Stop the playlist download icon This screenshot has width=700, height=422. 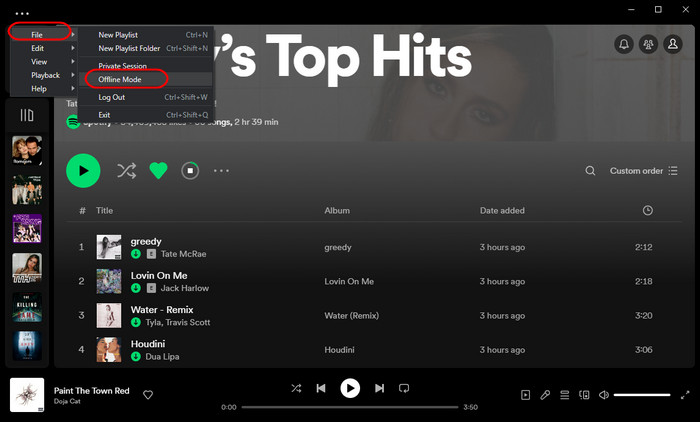pyautogui.click(x=190, y=171)
